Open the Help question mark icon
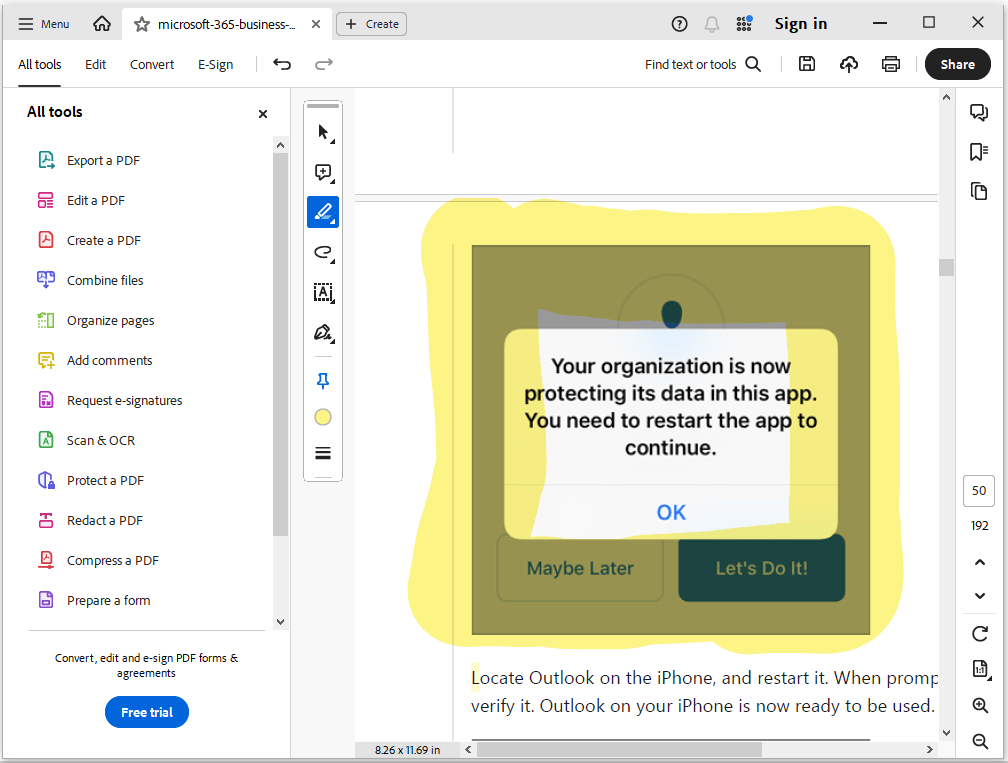The image size is (1008, 763). pos(679,24)
